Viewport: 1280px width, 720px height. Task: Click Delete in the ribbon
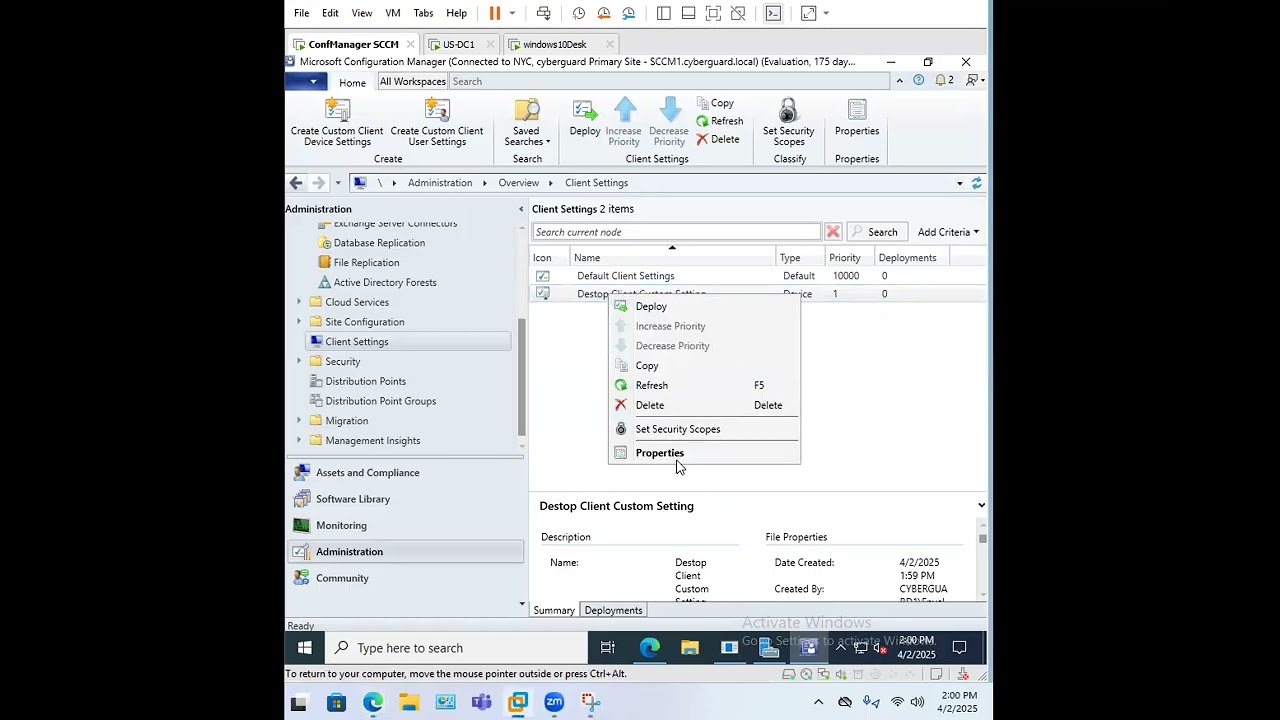click(x=718, y=139)
